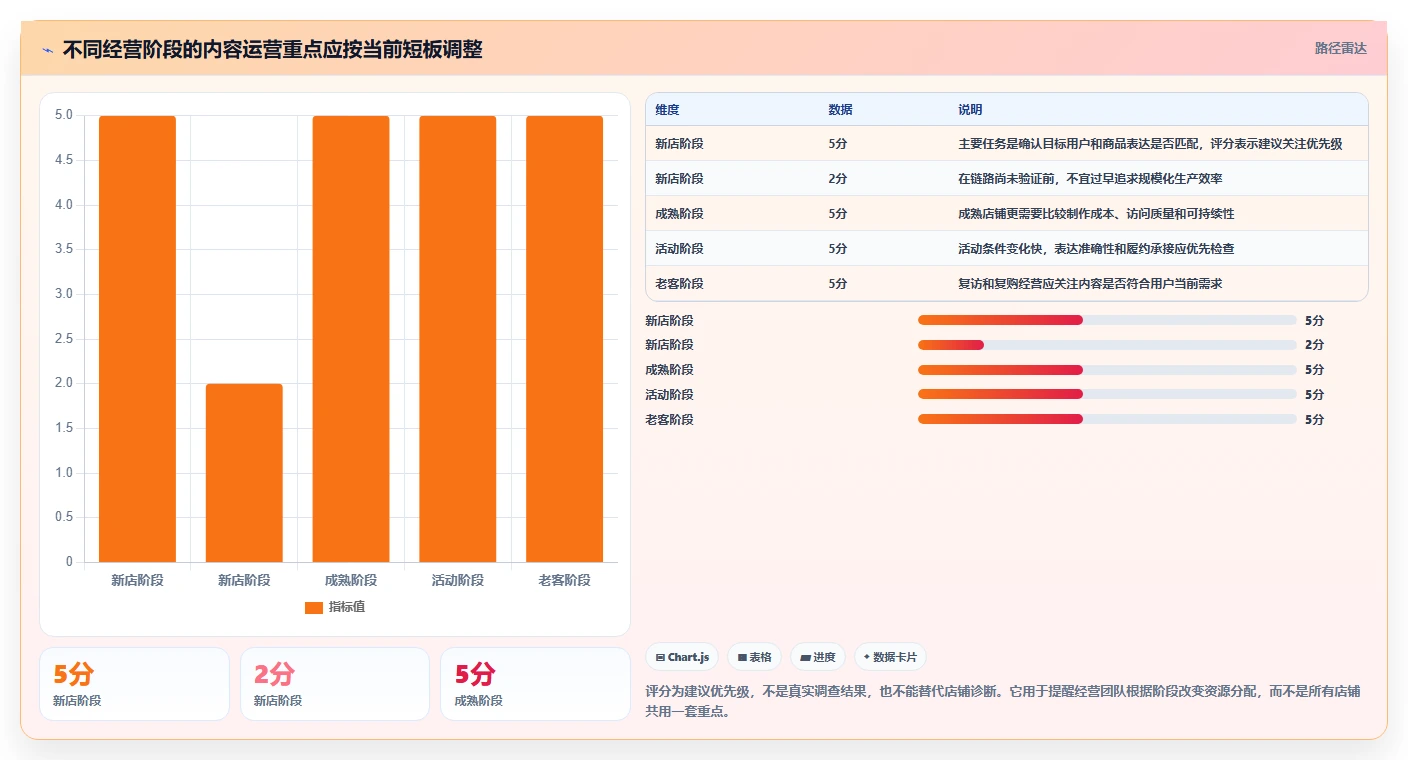
Task: Click the short 新店阶段 chart bar valued 2
Action: coord(244,473)
